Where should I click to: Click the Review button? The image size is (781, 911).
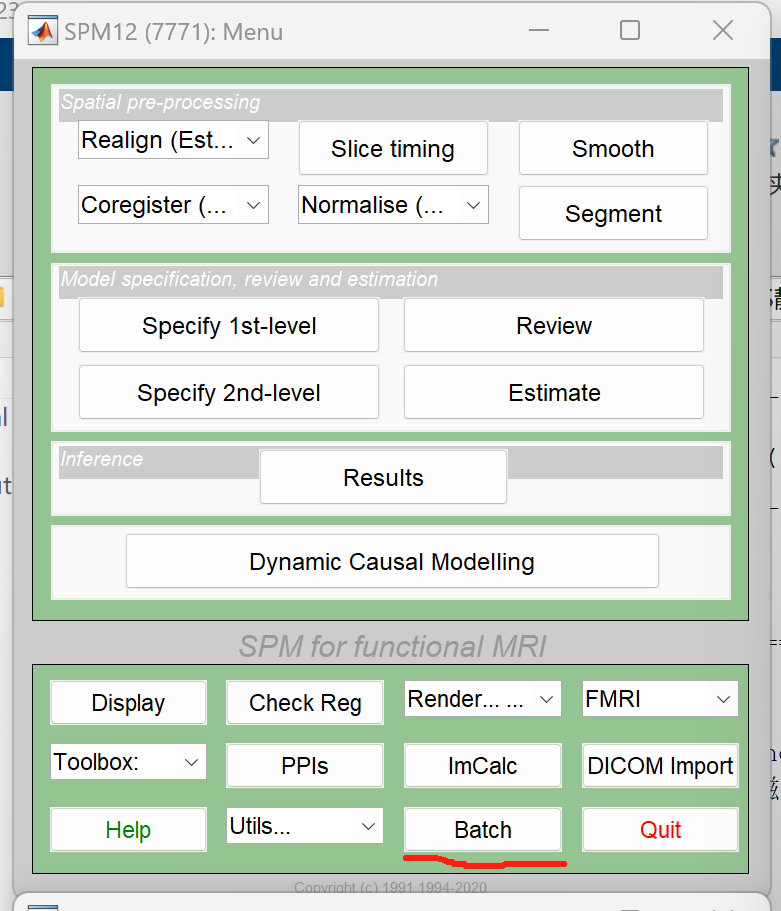(x=554, y=325)
